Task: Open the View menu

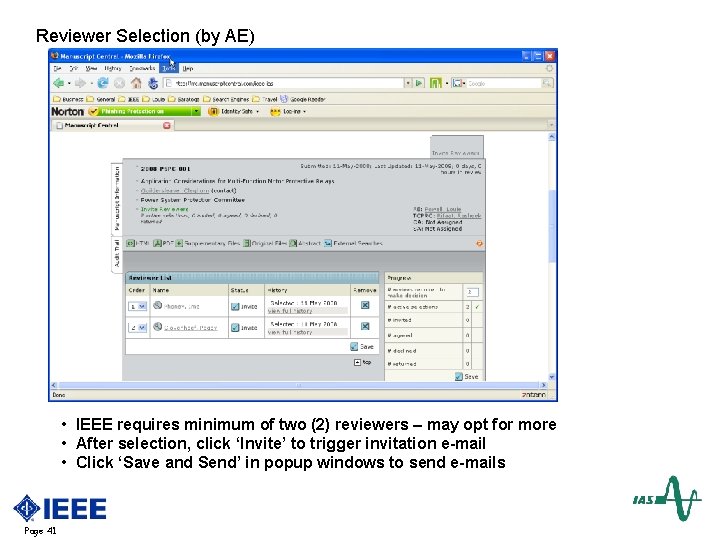Action: 91,68
